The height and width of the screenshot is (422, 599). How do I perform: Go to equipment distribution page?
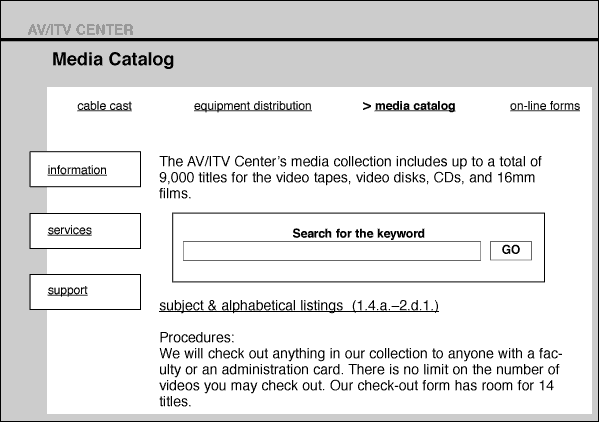pos(253,106)
